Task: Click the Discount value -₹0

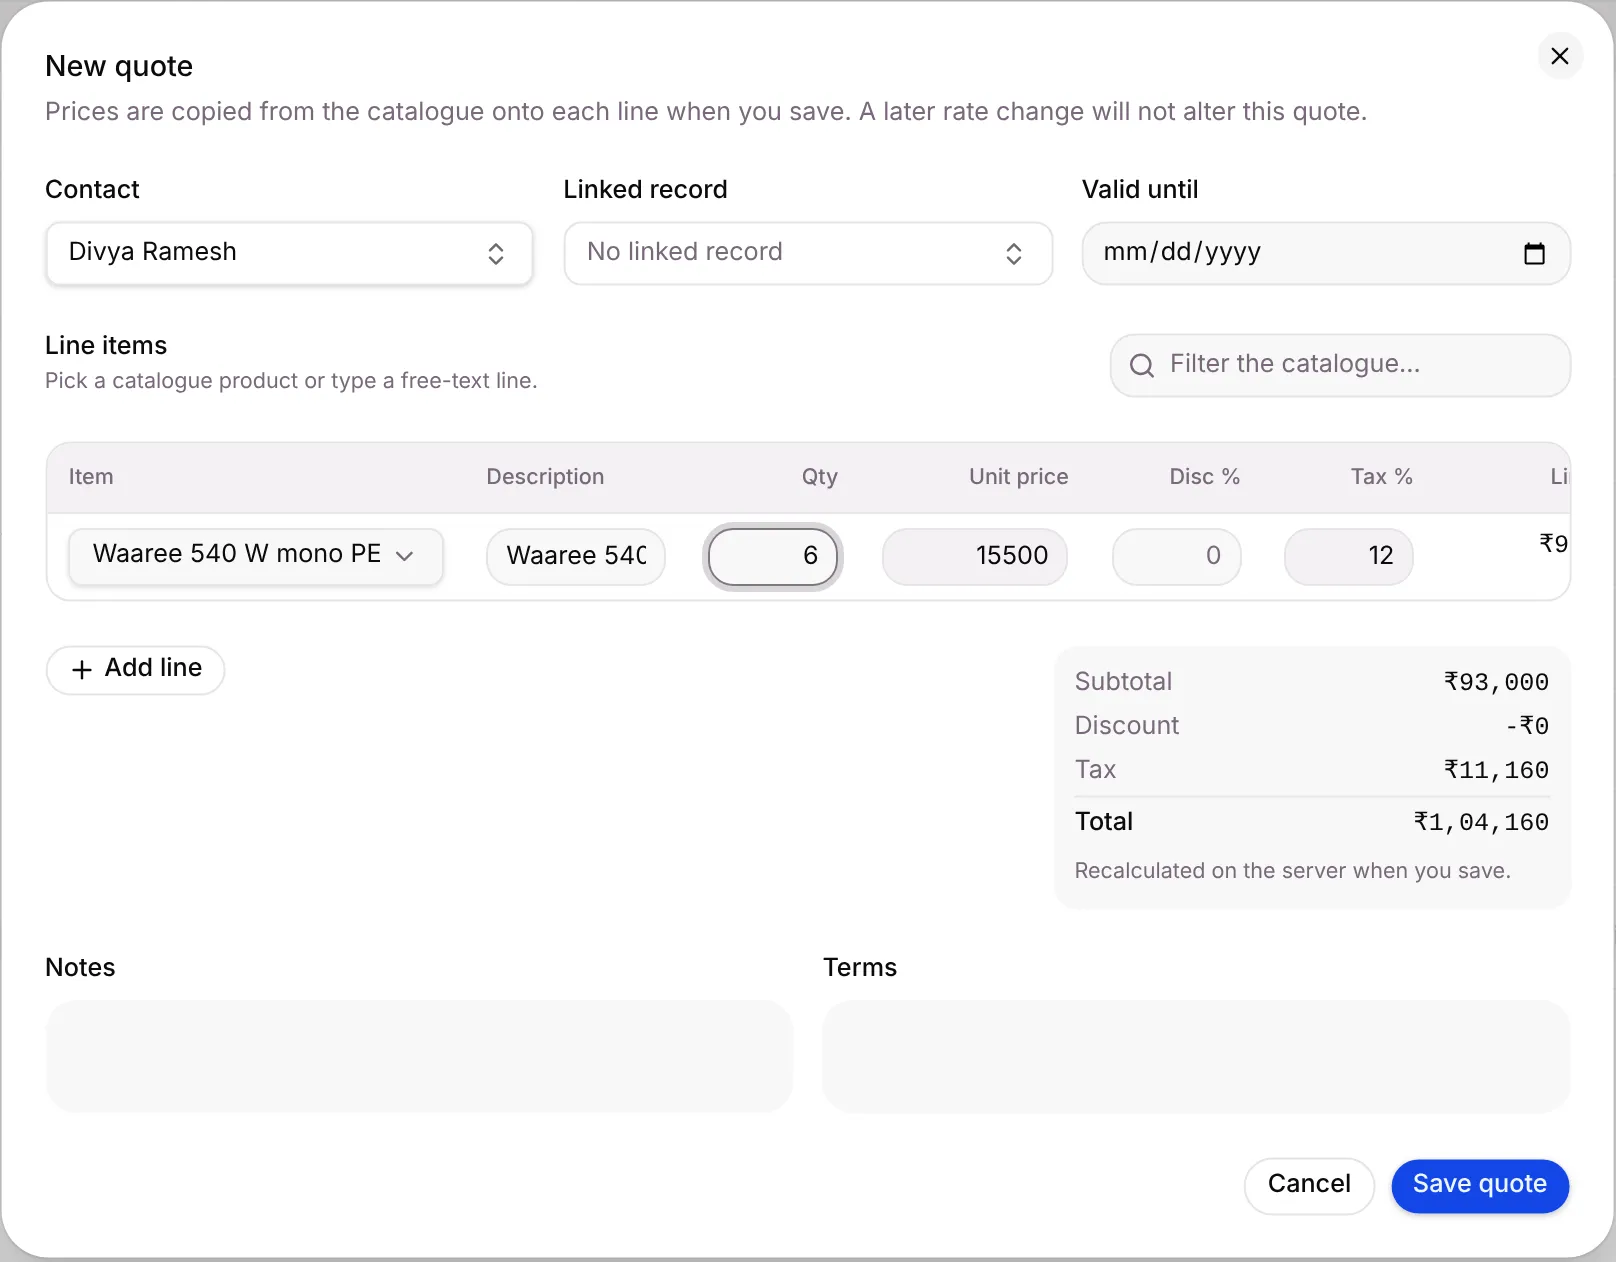Action: click(1527, 726)
